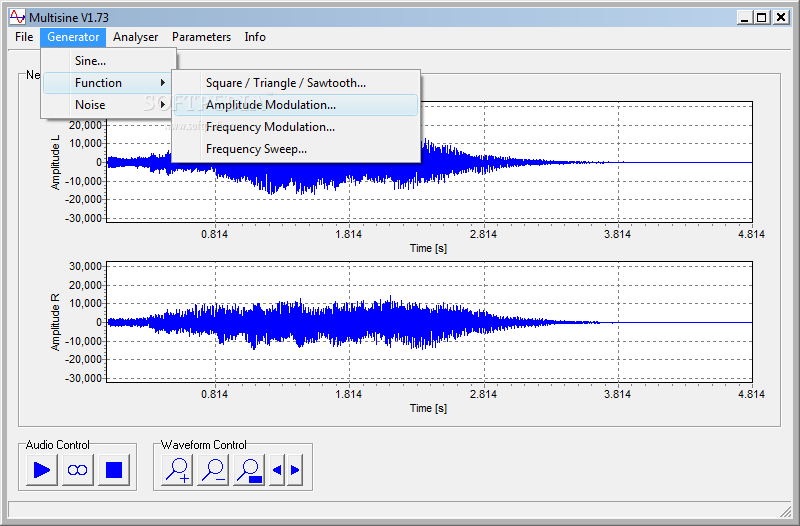800x526 pixels.
Task: Select Amplitude Modulation... option
Action: coord(296,105)
